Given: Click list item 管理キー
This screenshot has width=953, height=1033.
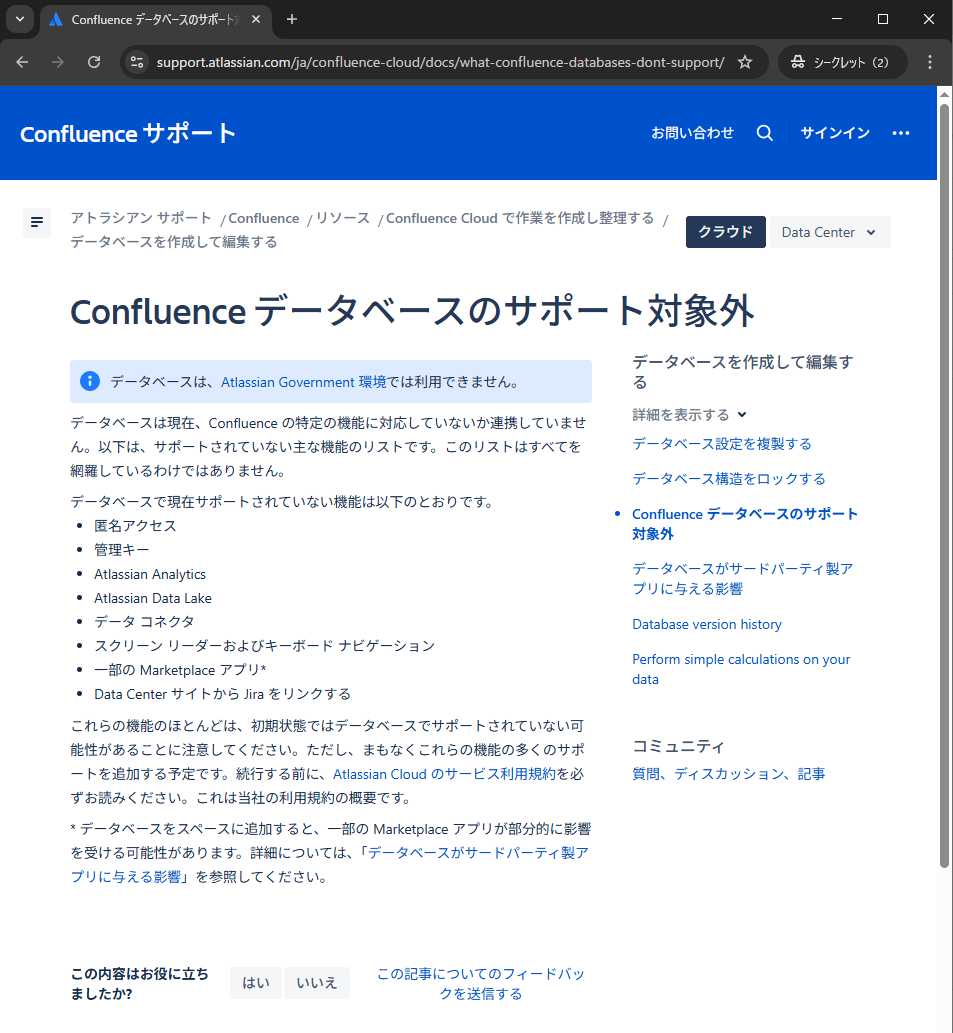Looking at the screenshot, I should (x=121, y=550).
